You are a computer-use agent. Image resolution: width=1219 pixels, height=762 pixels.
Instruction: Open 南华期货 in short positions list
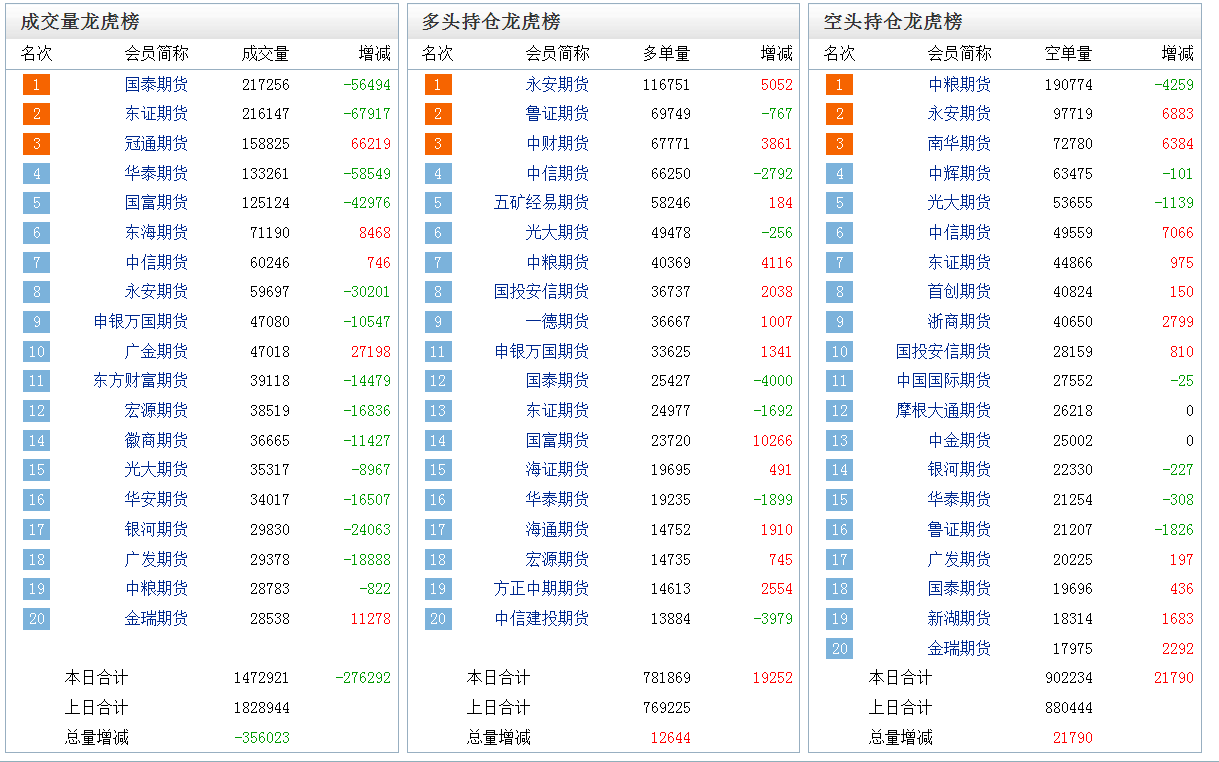959,144
